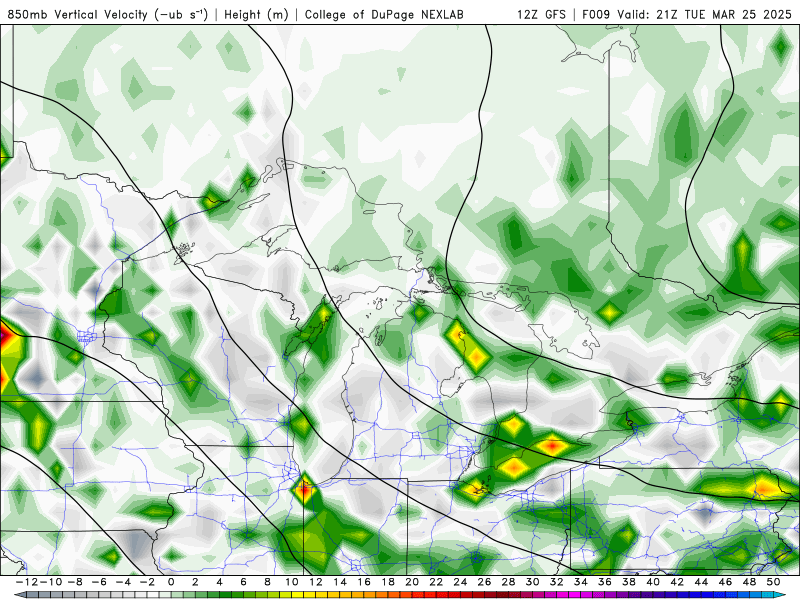Click the "22" color scale label
Screen dimensions: 800x600
point(436,582)
